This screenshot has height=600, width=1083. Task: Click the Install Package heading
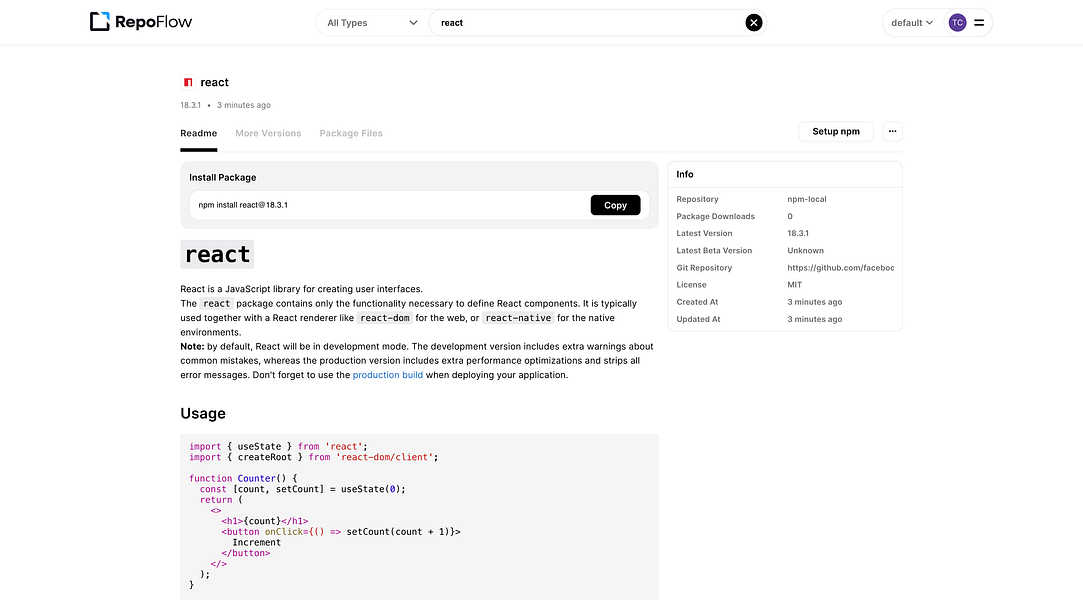click(222, 177)
